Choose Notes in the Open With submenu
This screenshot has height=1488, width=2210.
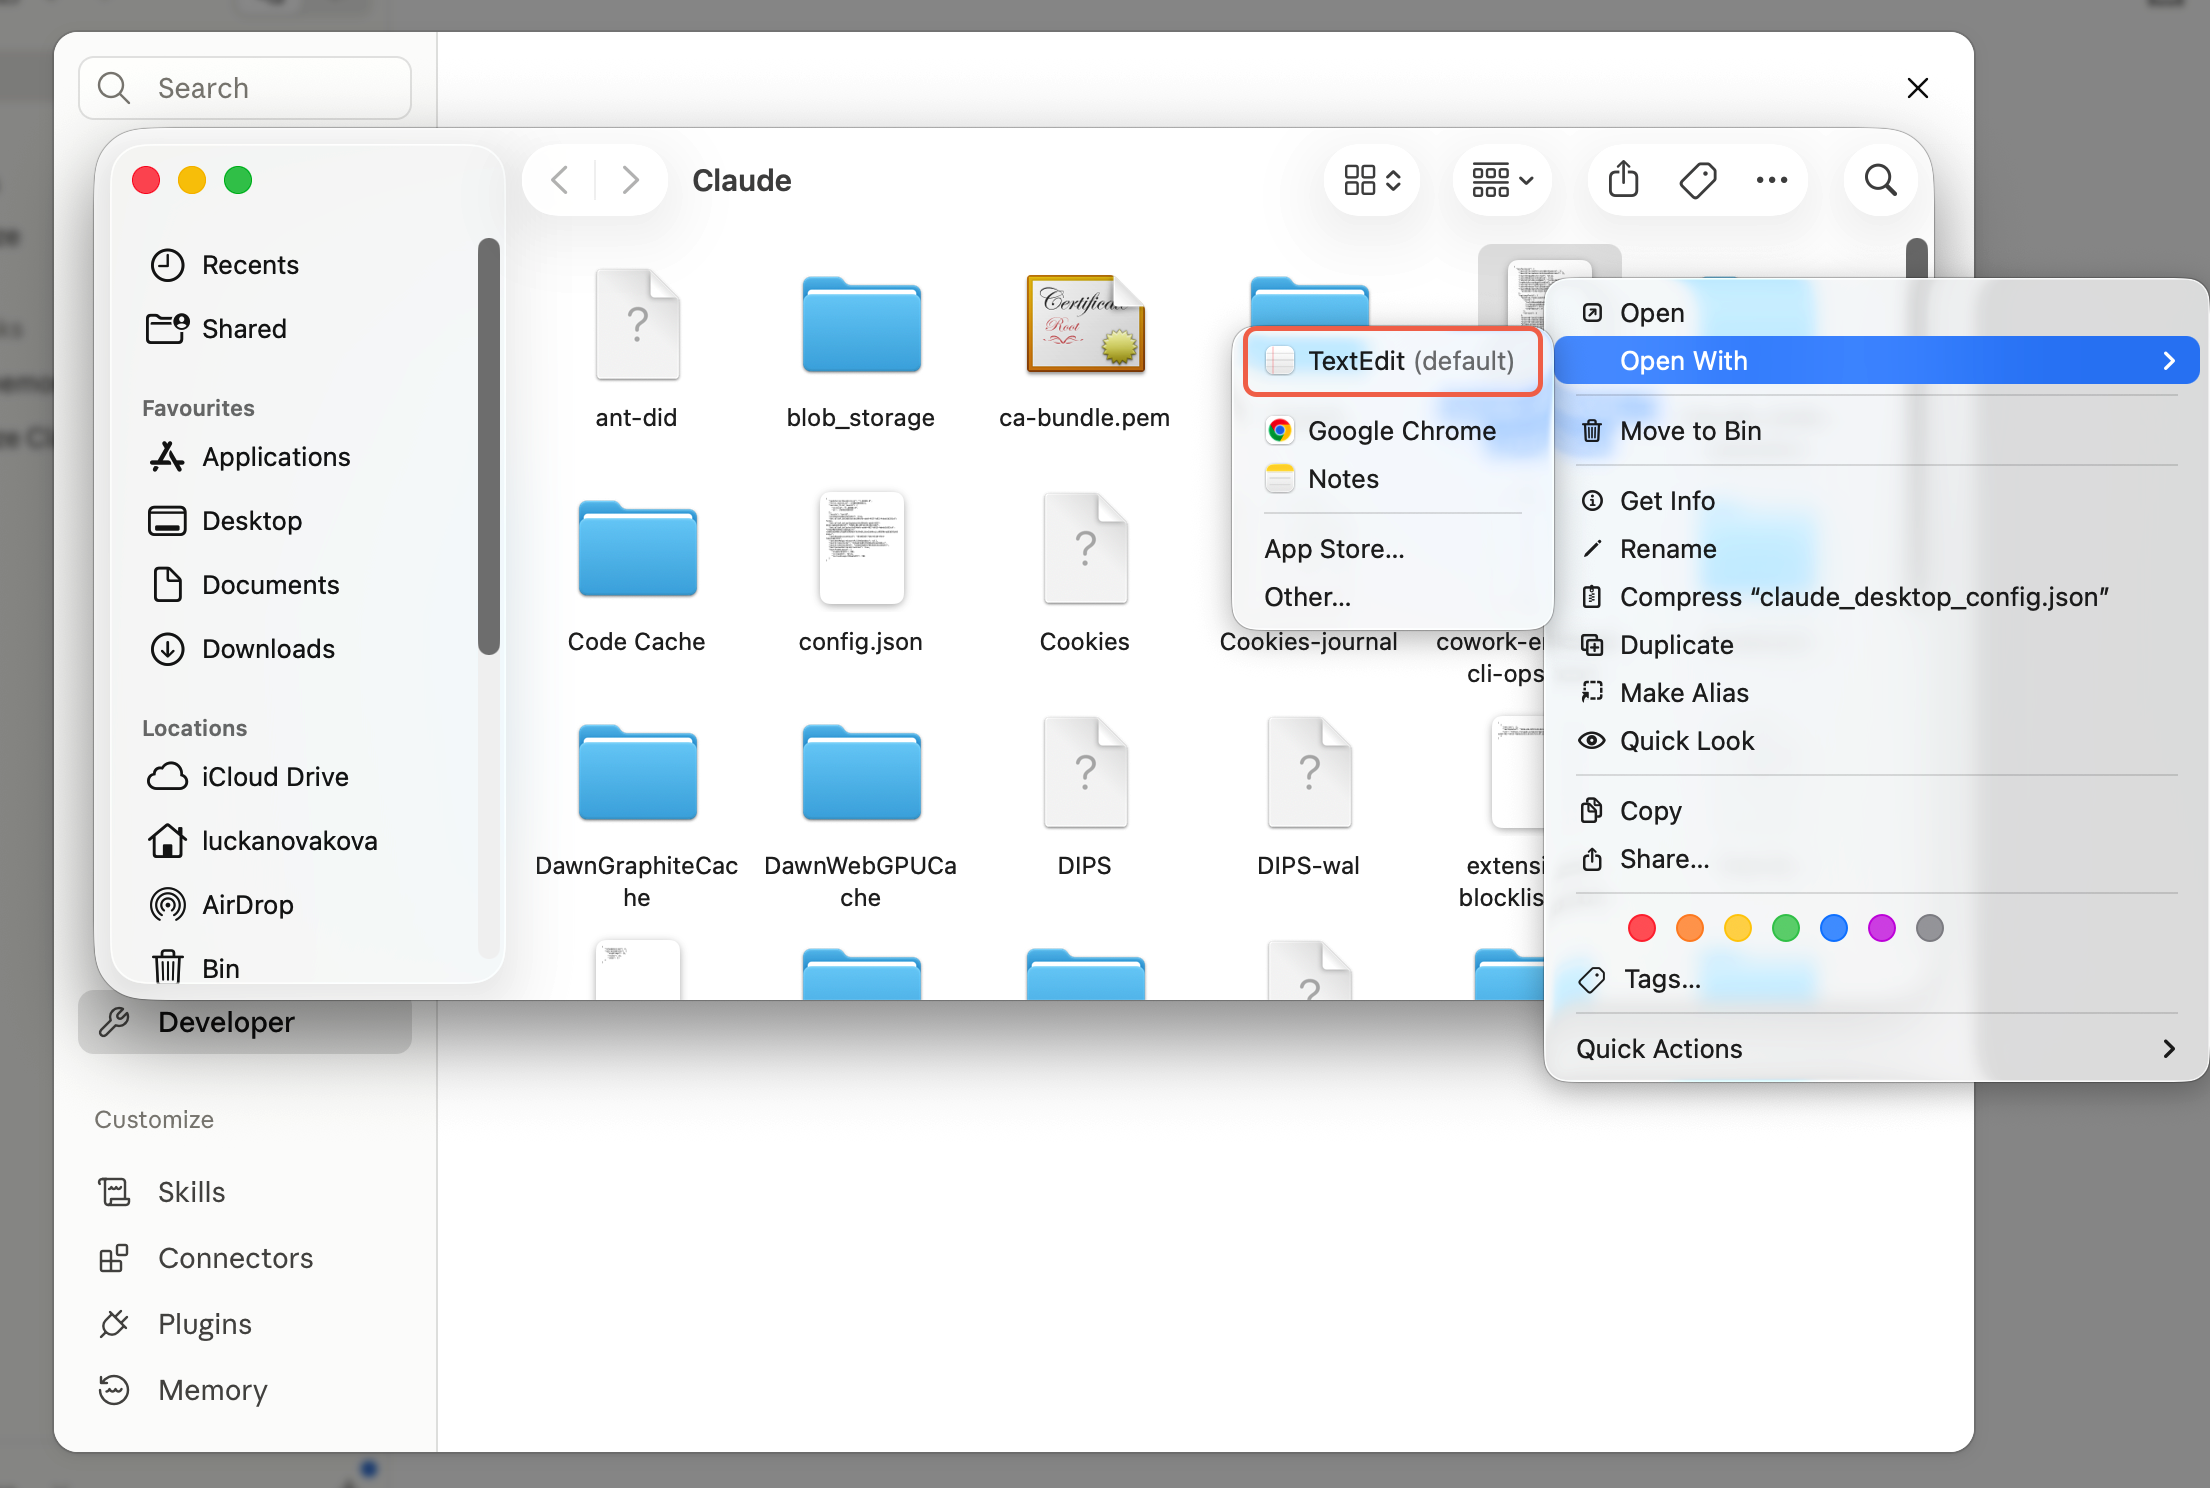coord(1392,479)
